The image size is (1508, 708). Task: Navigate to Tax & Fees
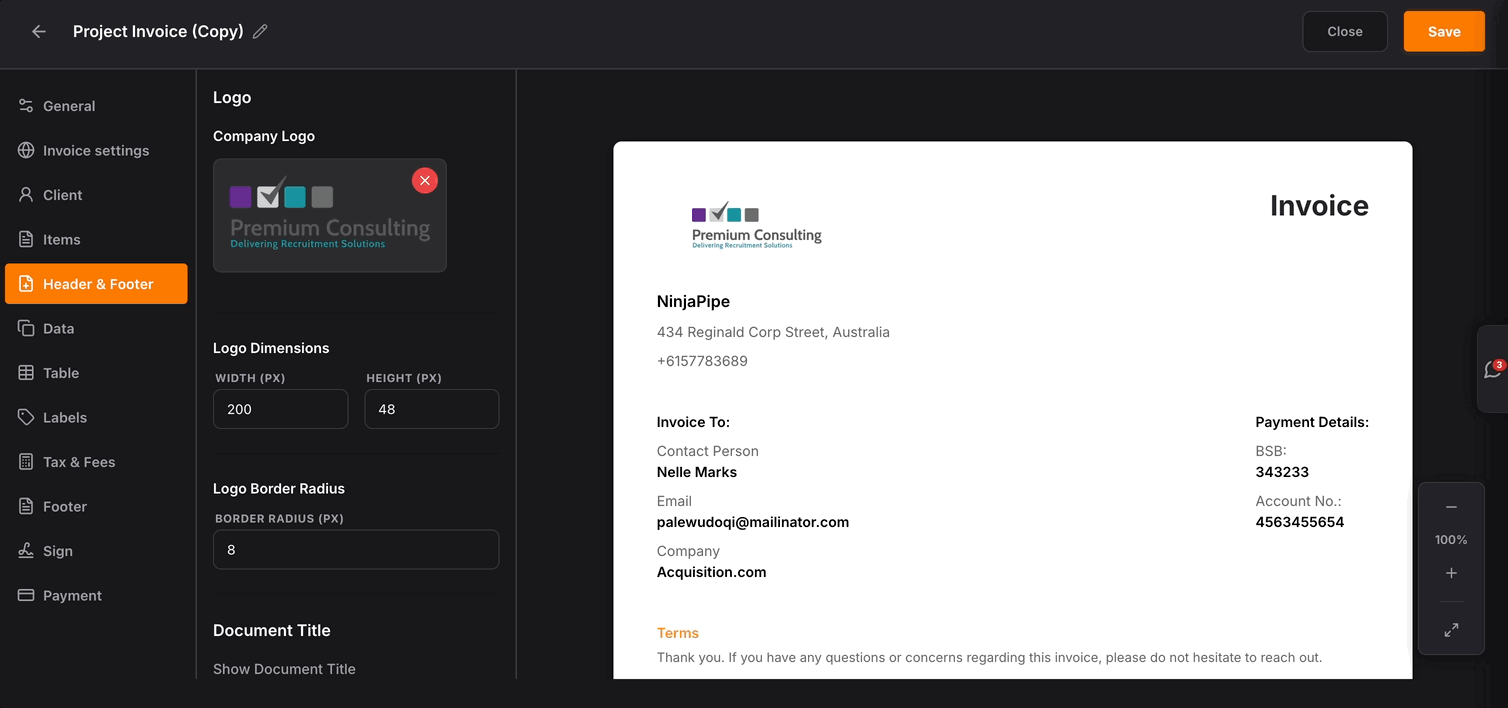point(79,462)
